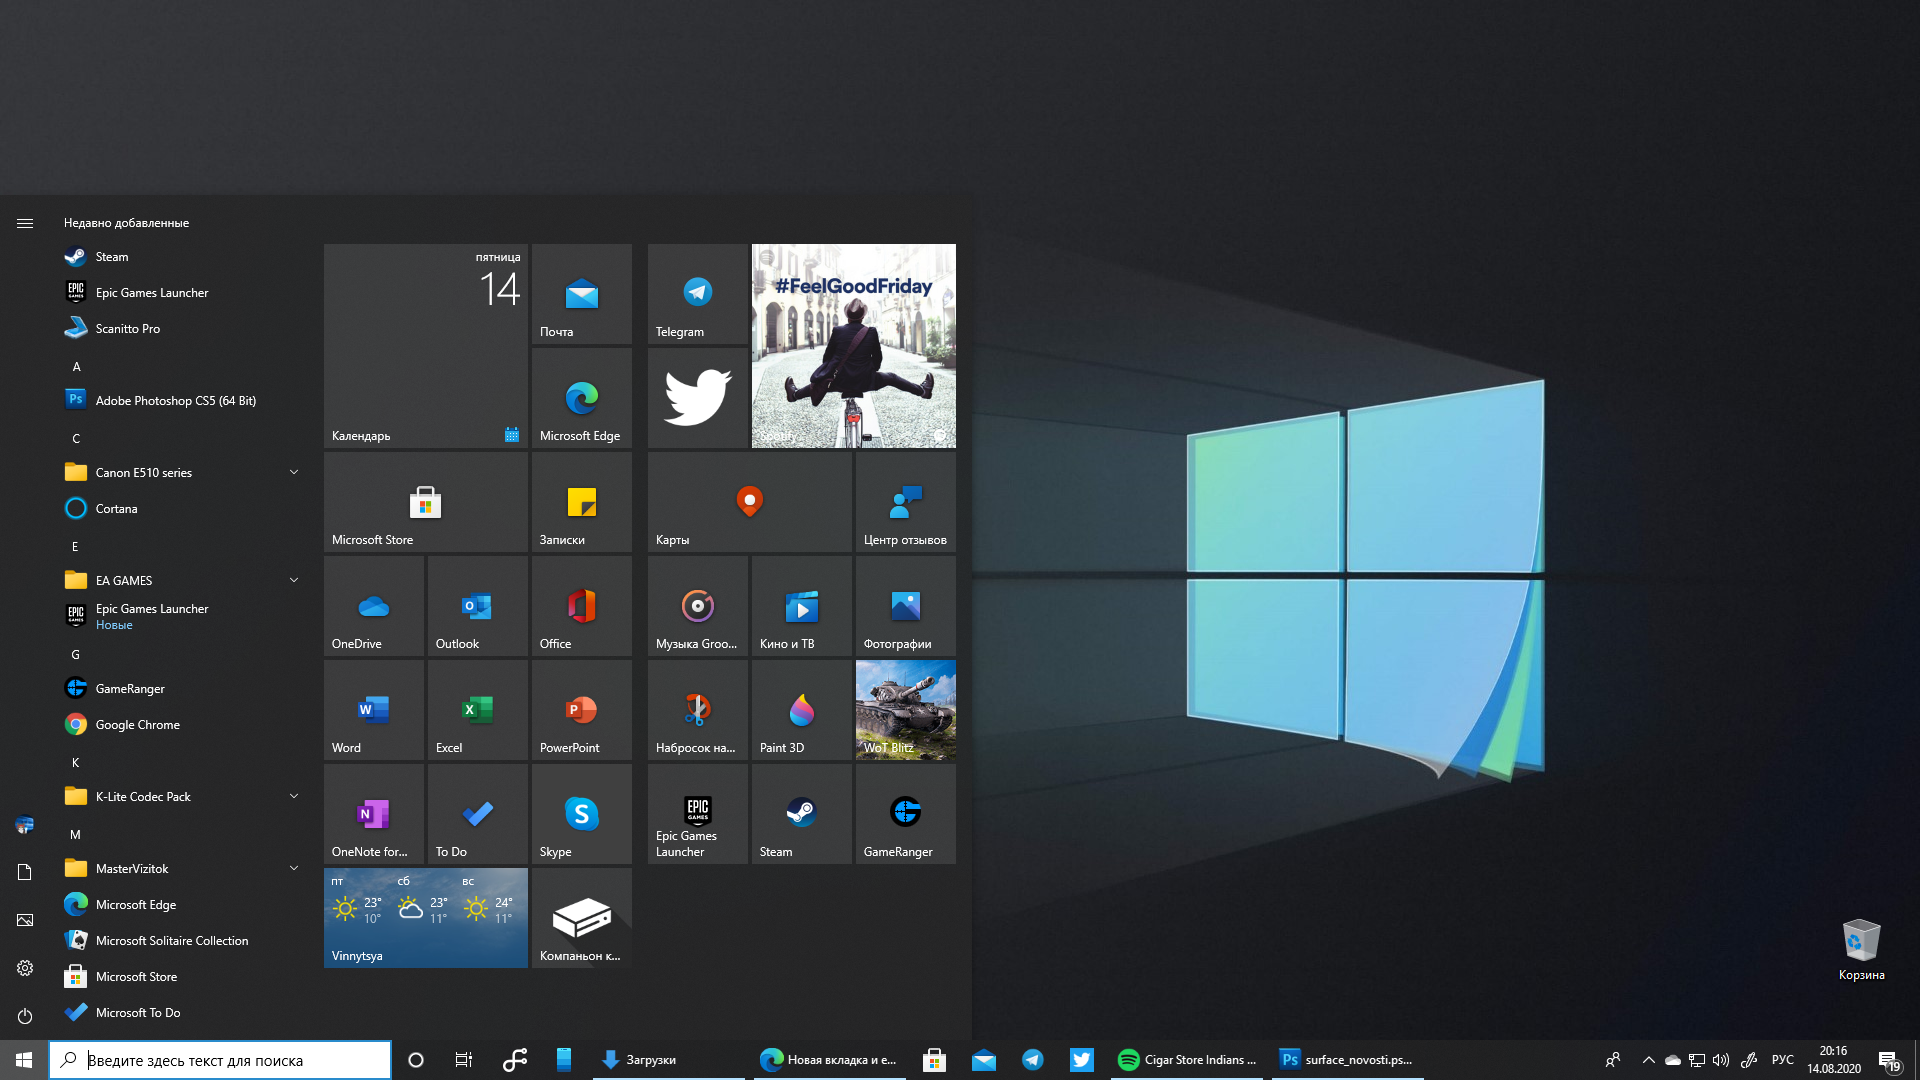This screenshot has height=1080, width=1920.
Task: Select Google Chrome in the app list
Action: pos(137,725)
